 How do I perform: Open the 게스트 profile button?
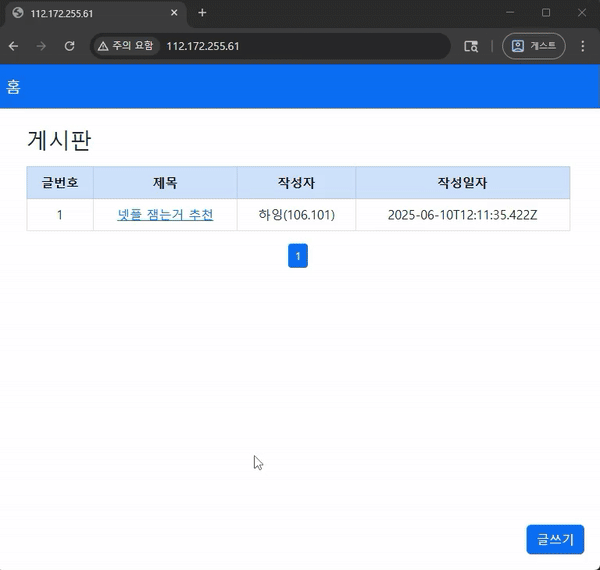coord(534,46)
